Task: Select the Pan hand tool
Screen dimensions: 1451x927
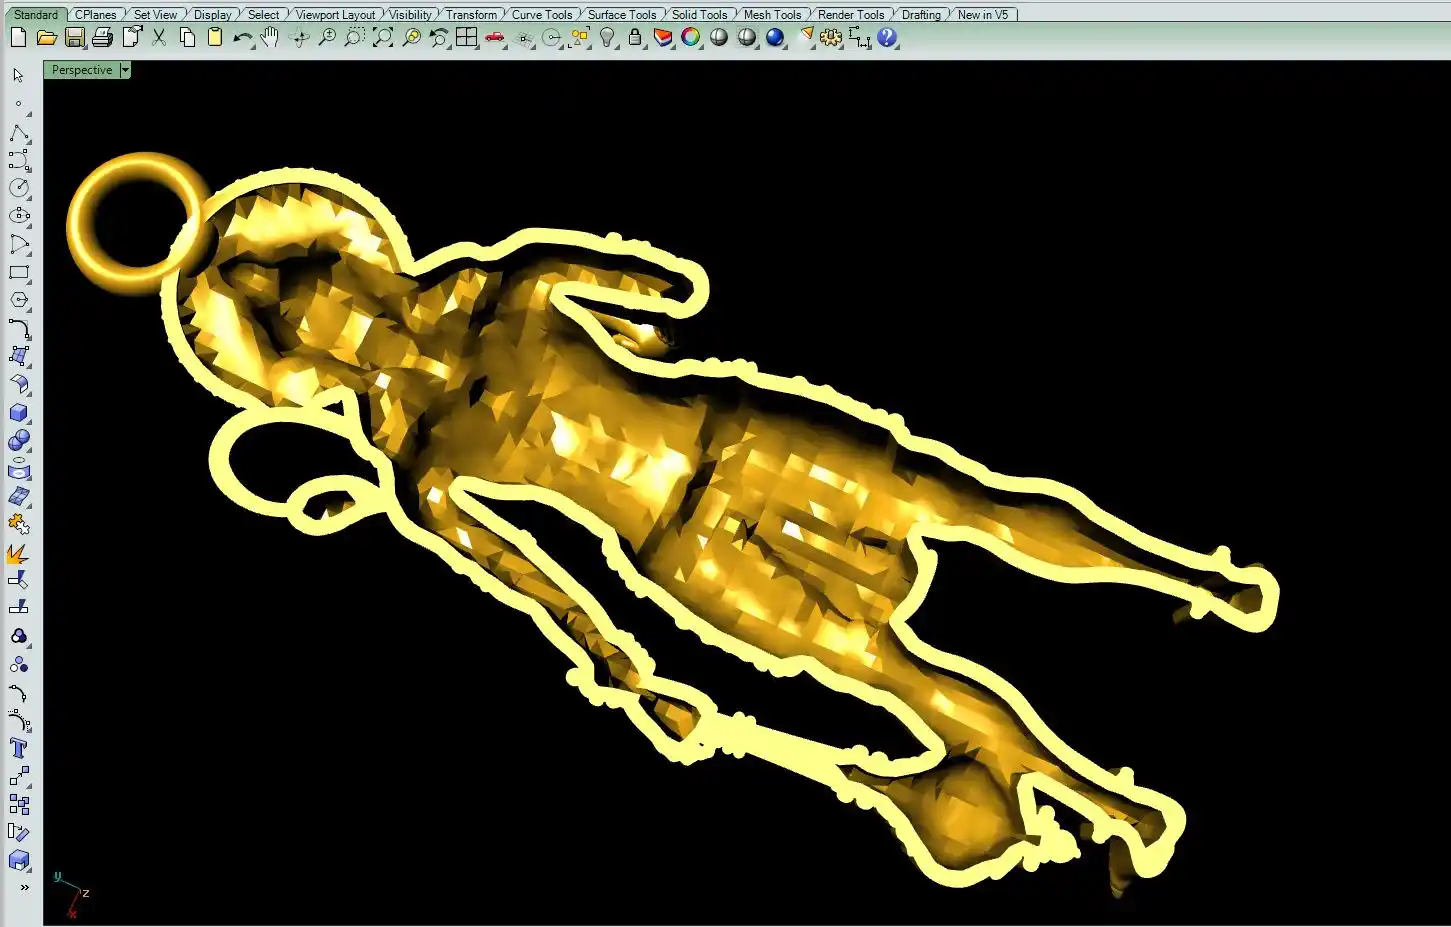Action: coord(270,38)
